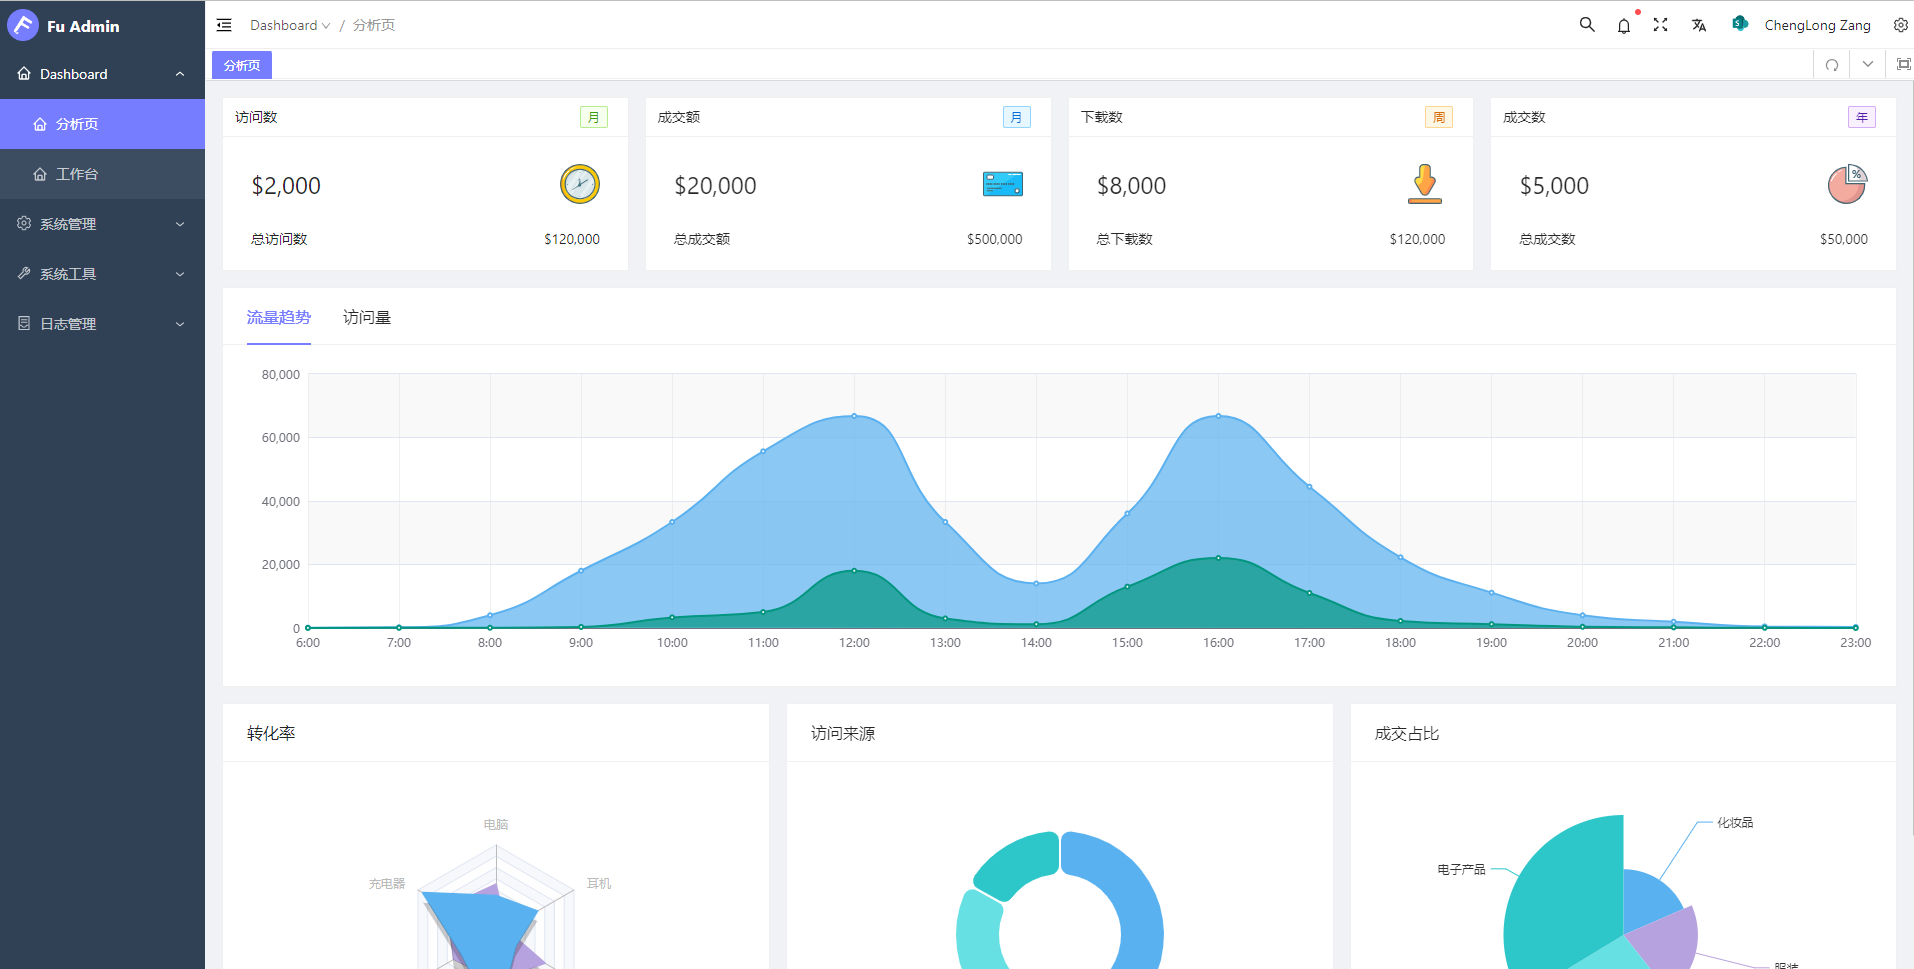Expand the 系统管理 menu chevron
The width and height of the screenshot is (1914, 969).
(x=180, y=224)
